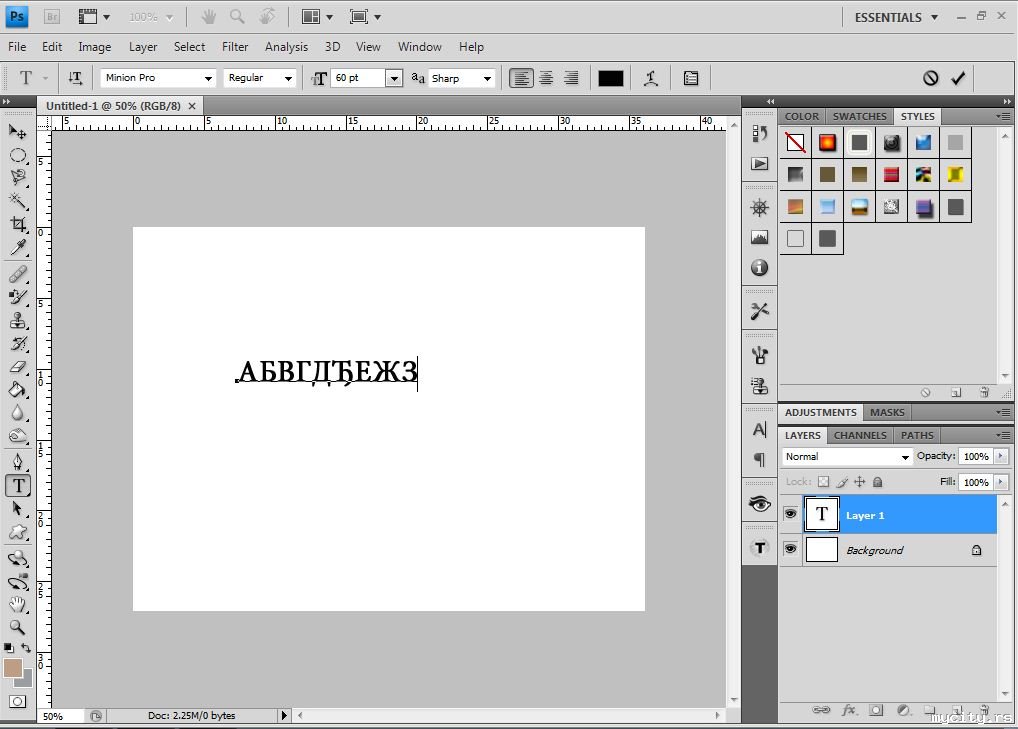Commit text edits with the checkmark
Image resolution: width=1018 pixels, height=729 pixels.
(958, 78)
